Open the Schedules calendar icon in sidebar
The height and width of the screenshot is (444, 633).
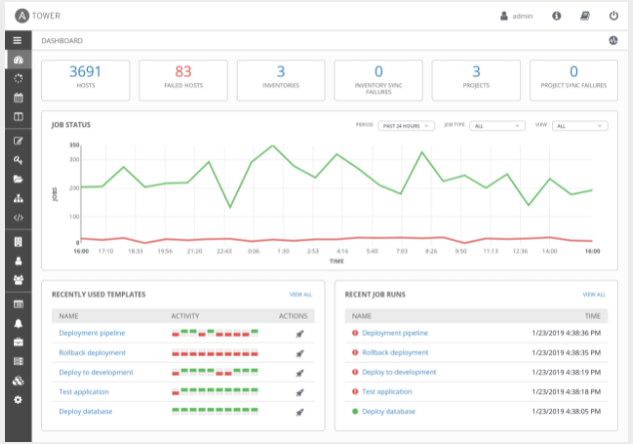18,97
